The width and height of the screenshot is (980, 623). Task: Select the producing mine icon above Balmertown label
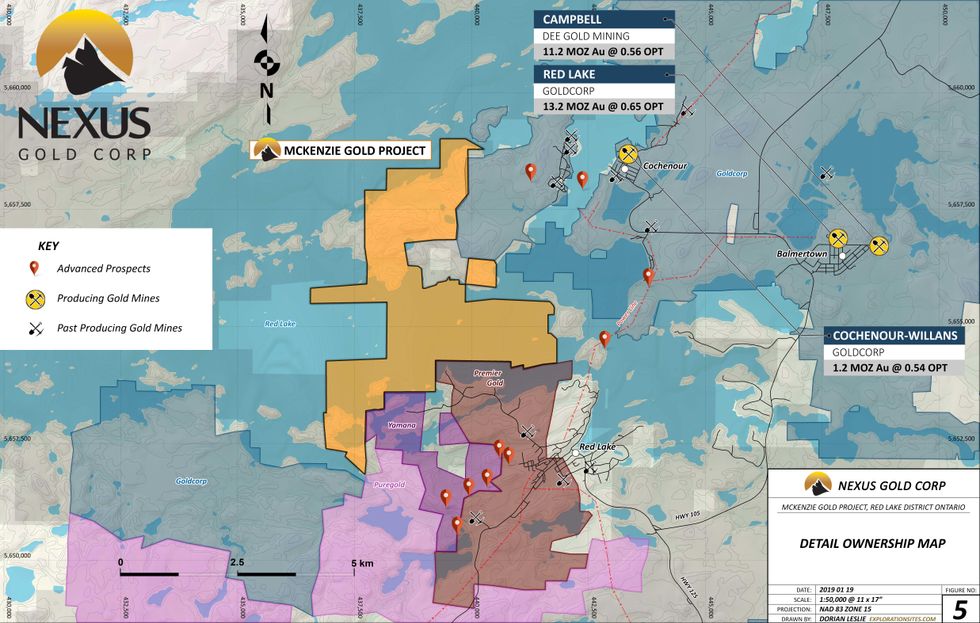coord(838,239)
